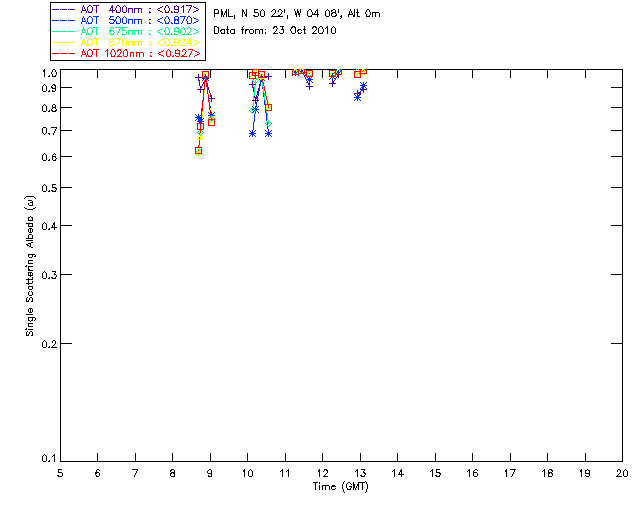Click the "0.6" y-axis tick label
The height and width of the screenshot is (512, 640).
click(49, 157)
